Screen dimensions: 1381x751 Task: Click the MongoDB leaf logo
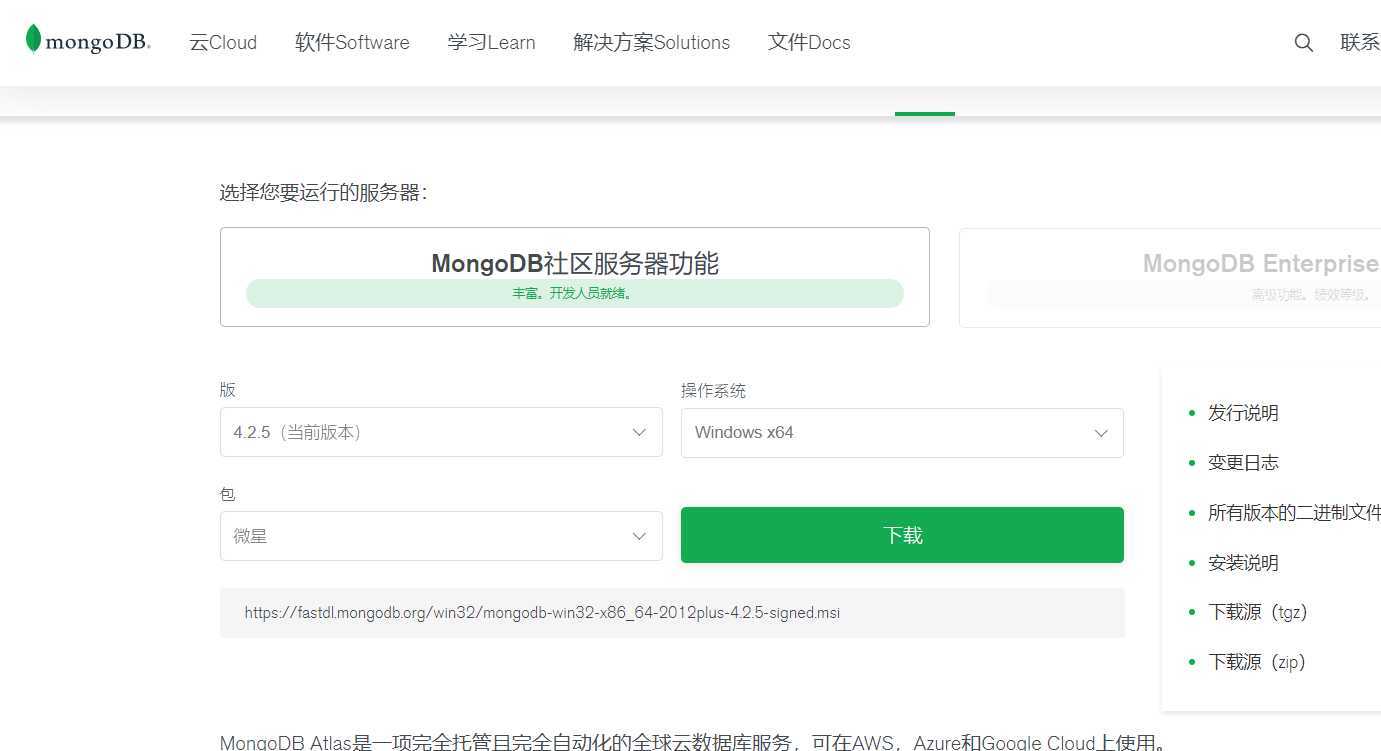pos(88,40)
